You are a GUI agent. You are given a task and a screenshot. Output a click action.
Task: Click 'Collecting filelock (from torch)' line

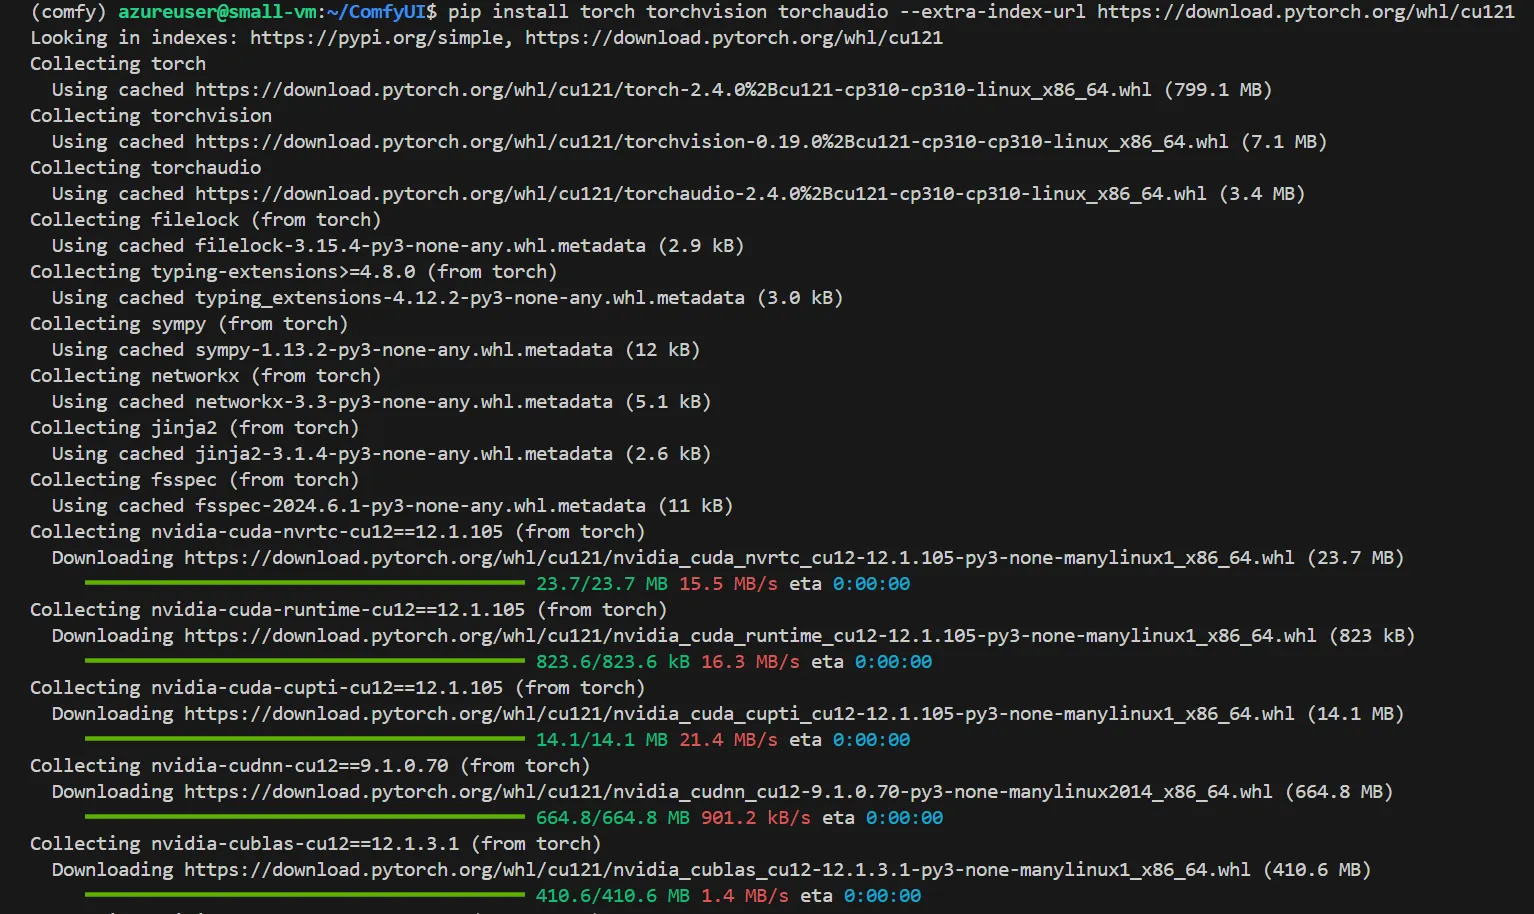pyautogui.click(x=206, y=220)
